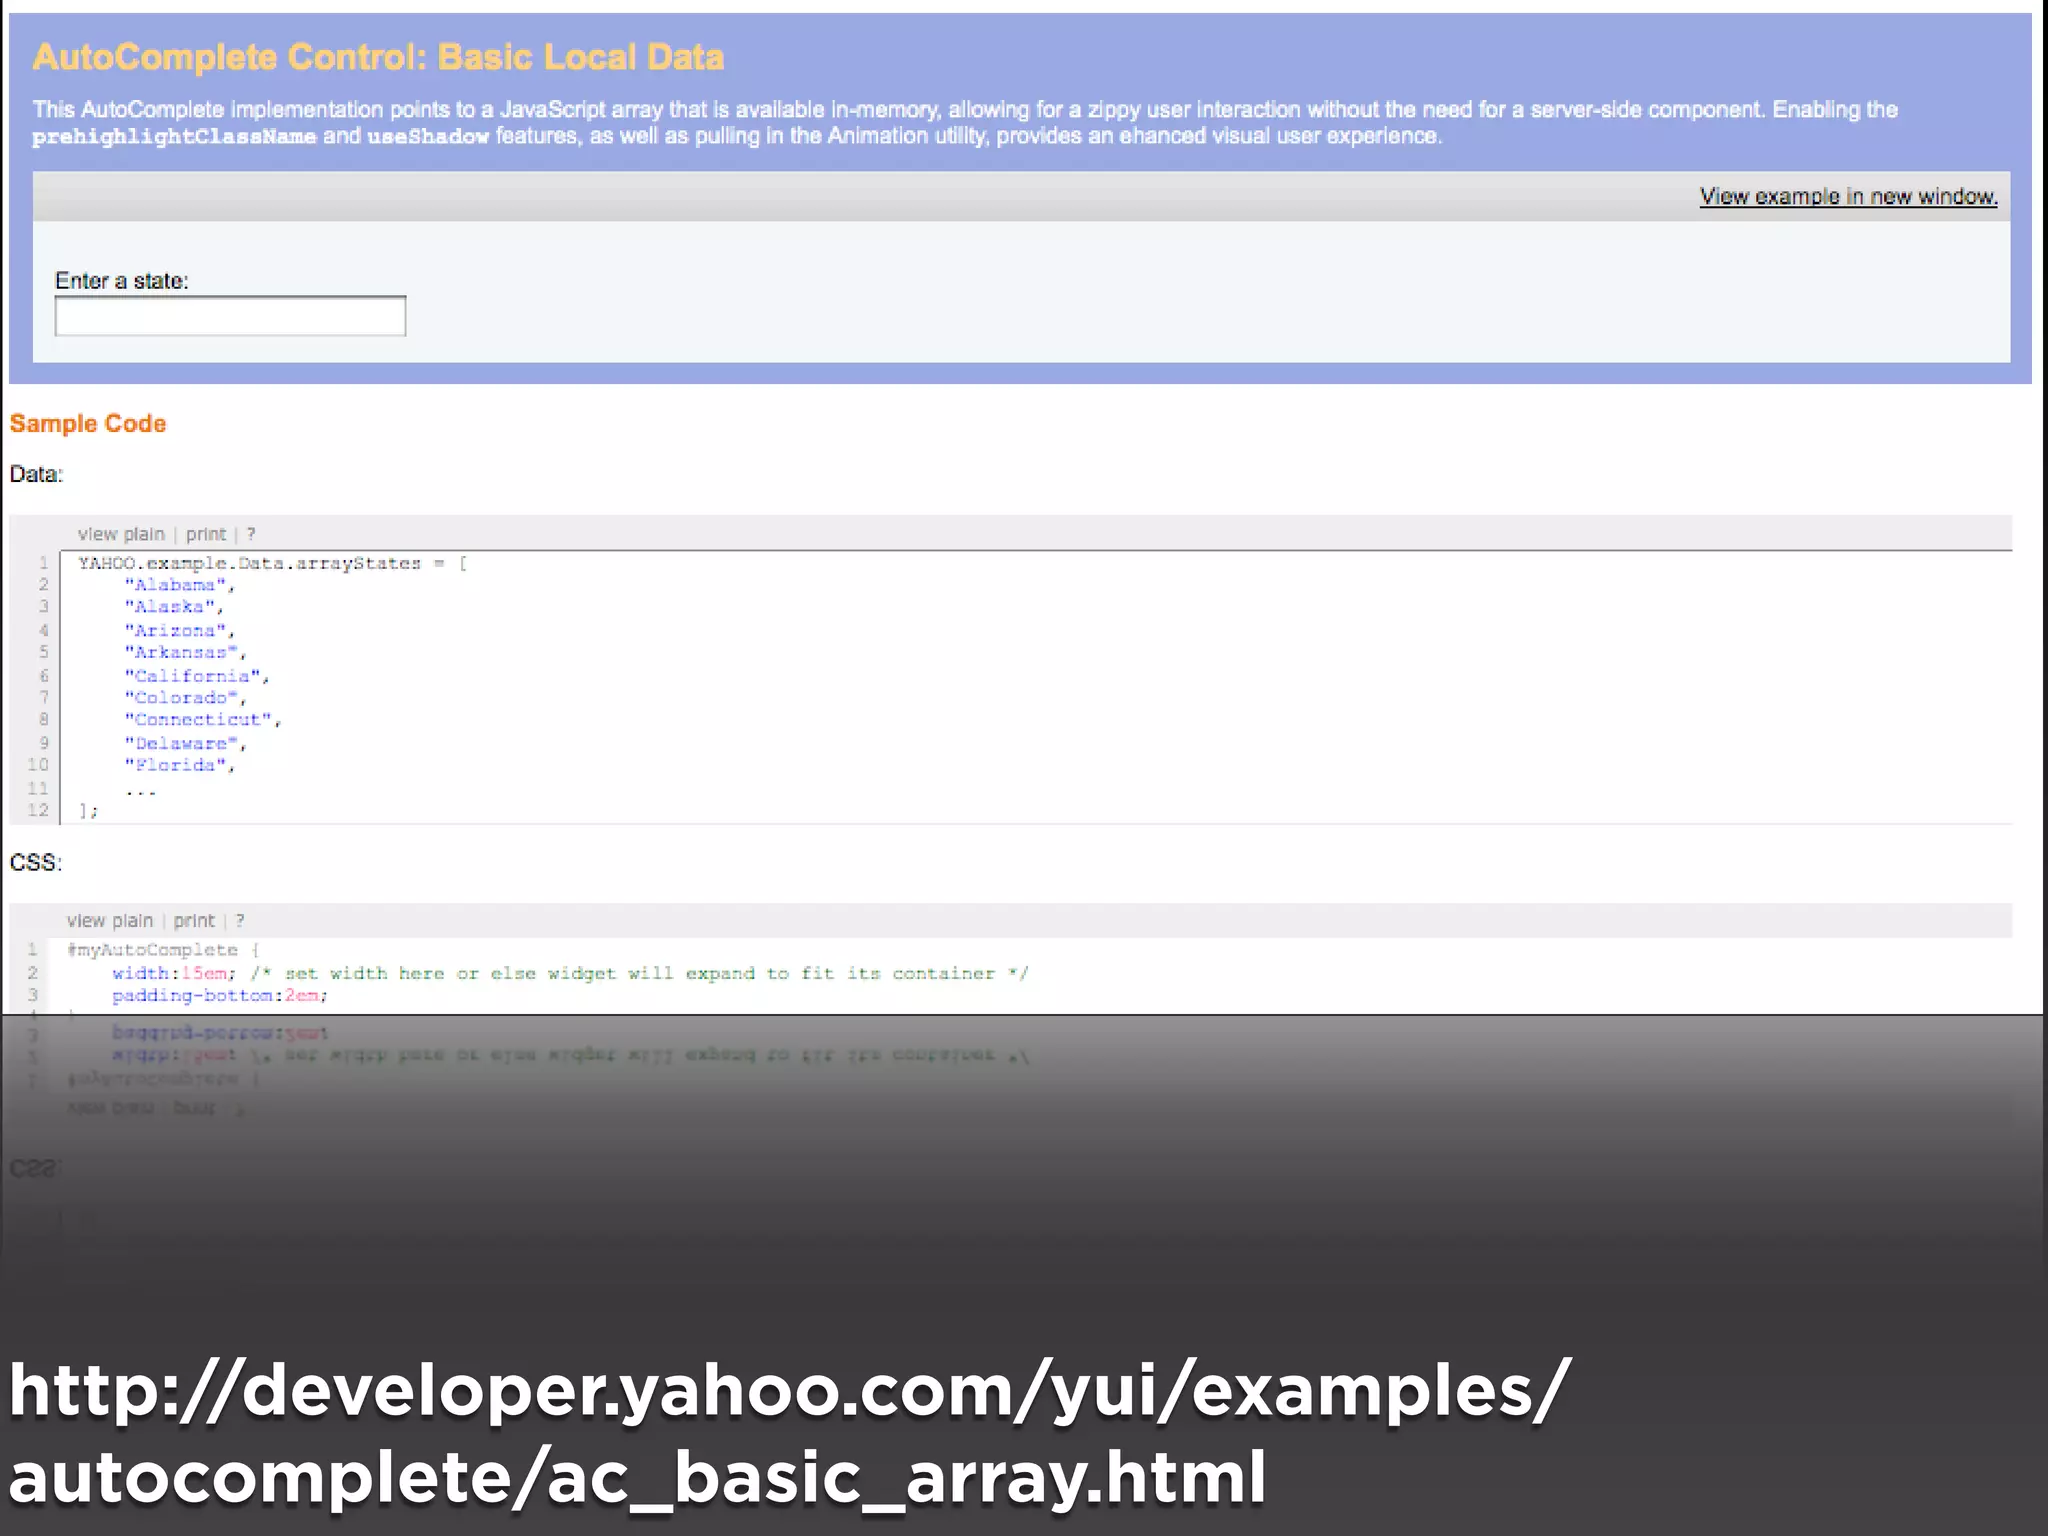This screenshot has height=1536, width=2048.
Task: Click the "California" line in the code
Action: click(x=197, y=676)
